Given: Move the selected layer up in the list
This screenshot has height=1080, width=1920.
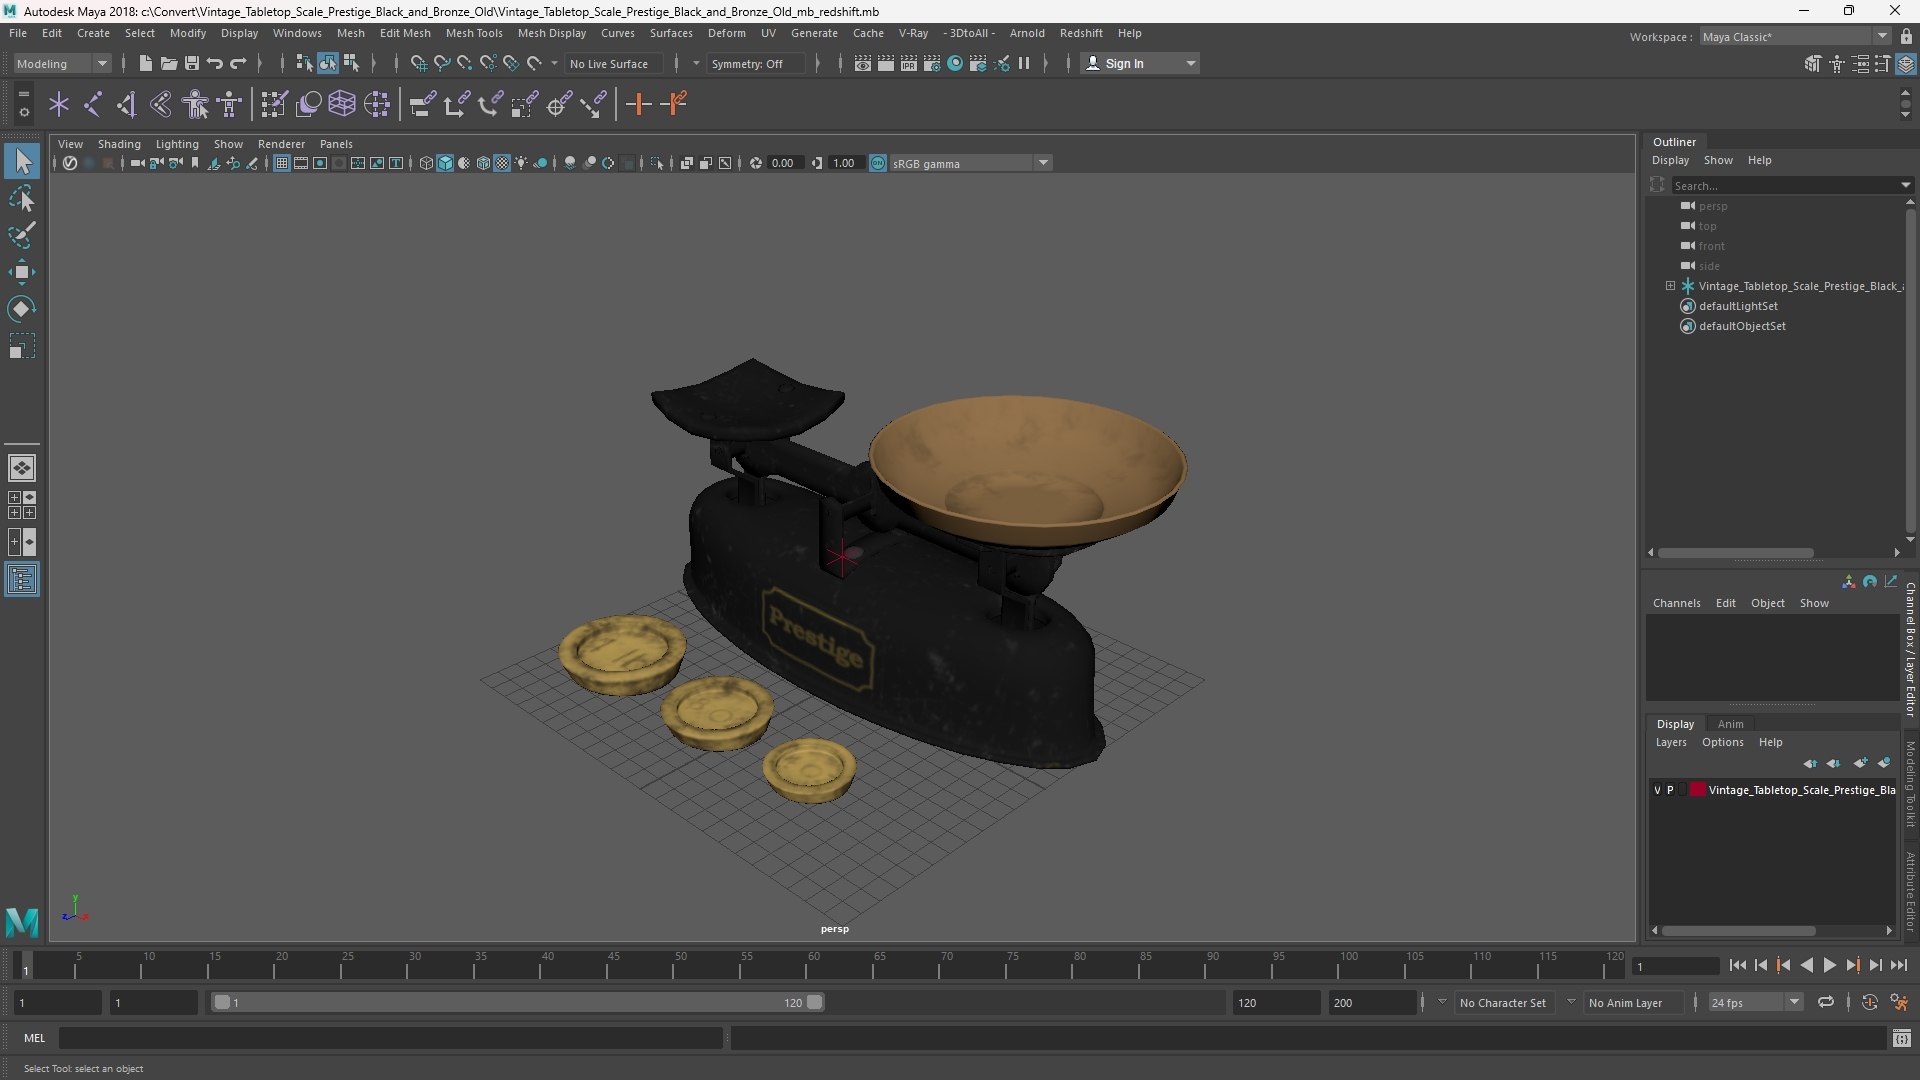Looking at the screenshot, I should point(1811,763).
